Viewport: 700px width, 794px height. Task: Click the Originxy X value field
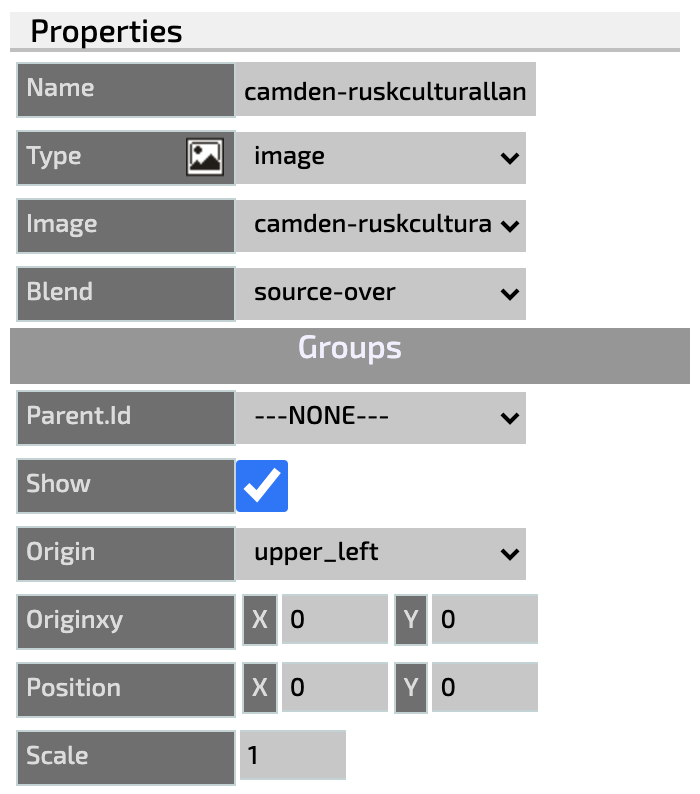coord(335,619)
